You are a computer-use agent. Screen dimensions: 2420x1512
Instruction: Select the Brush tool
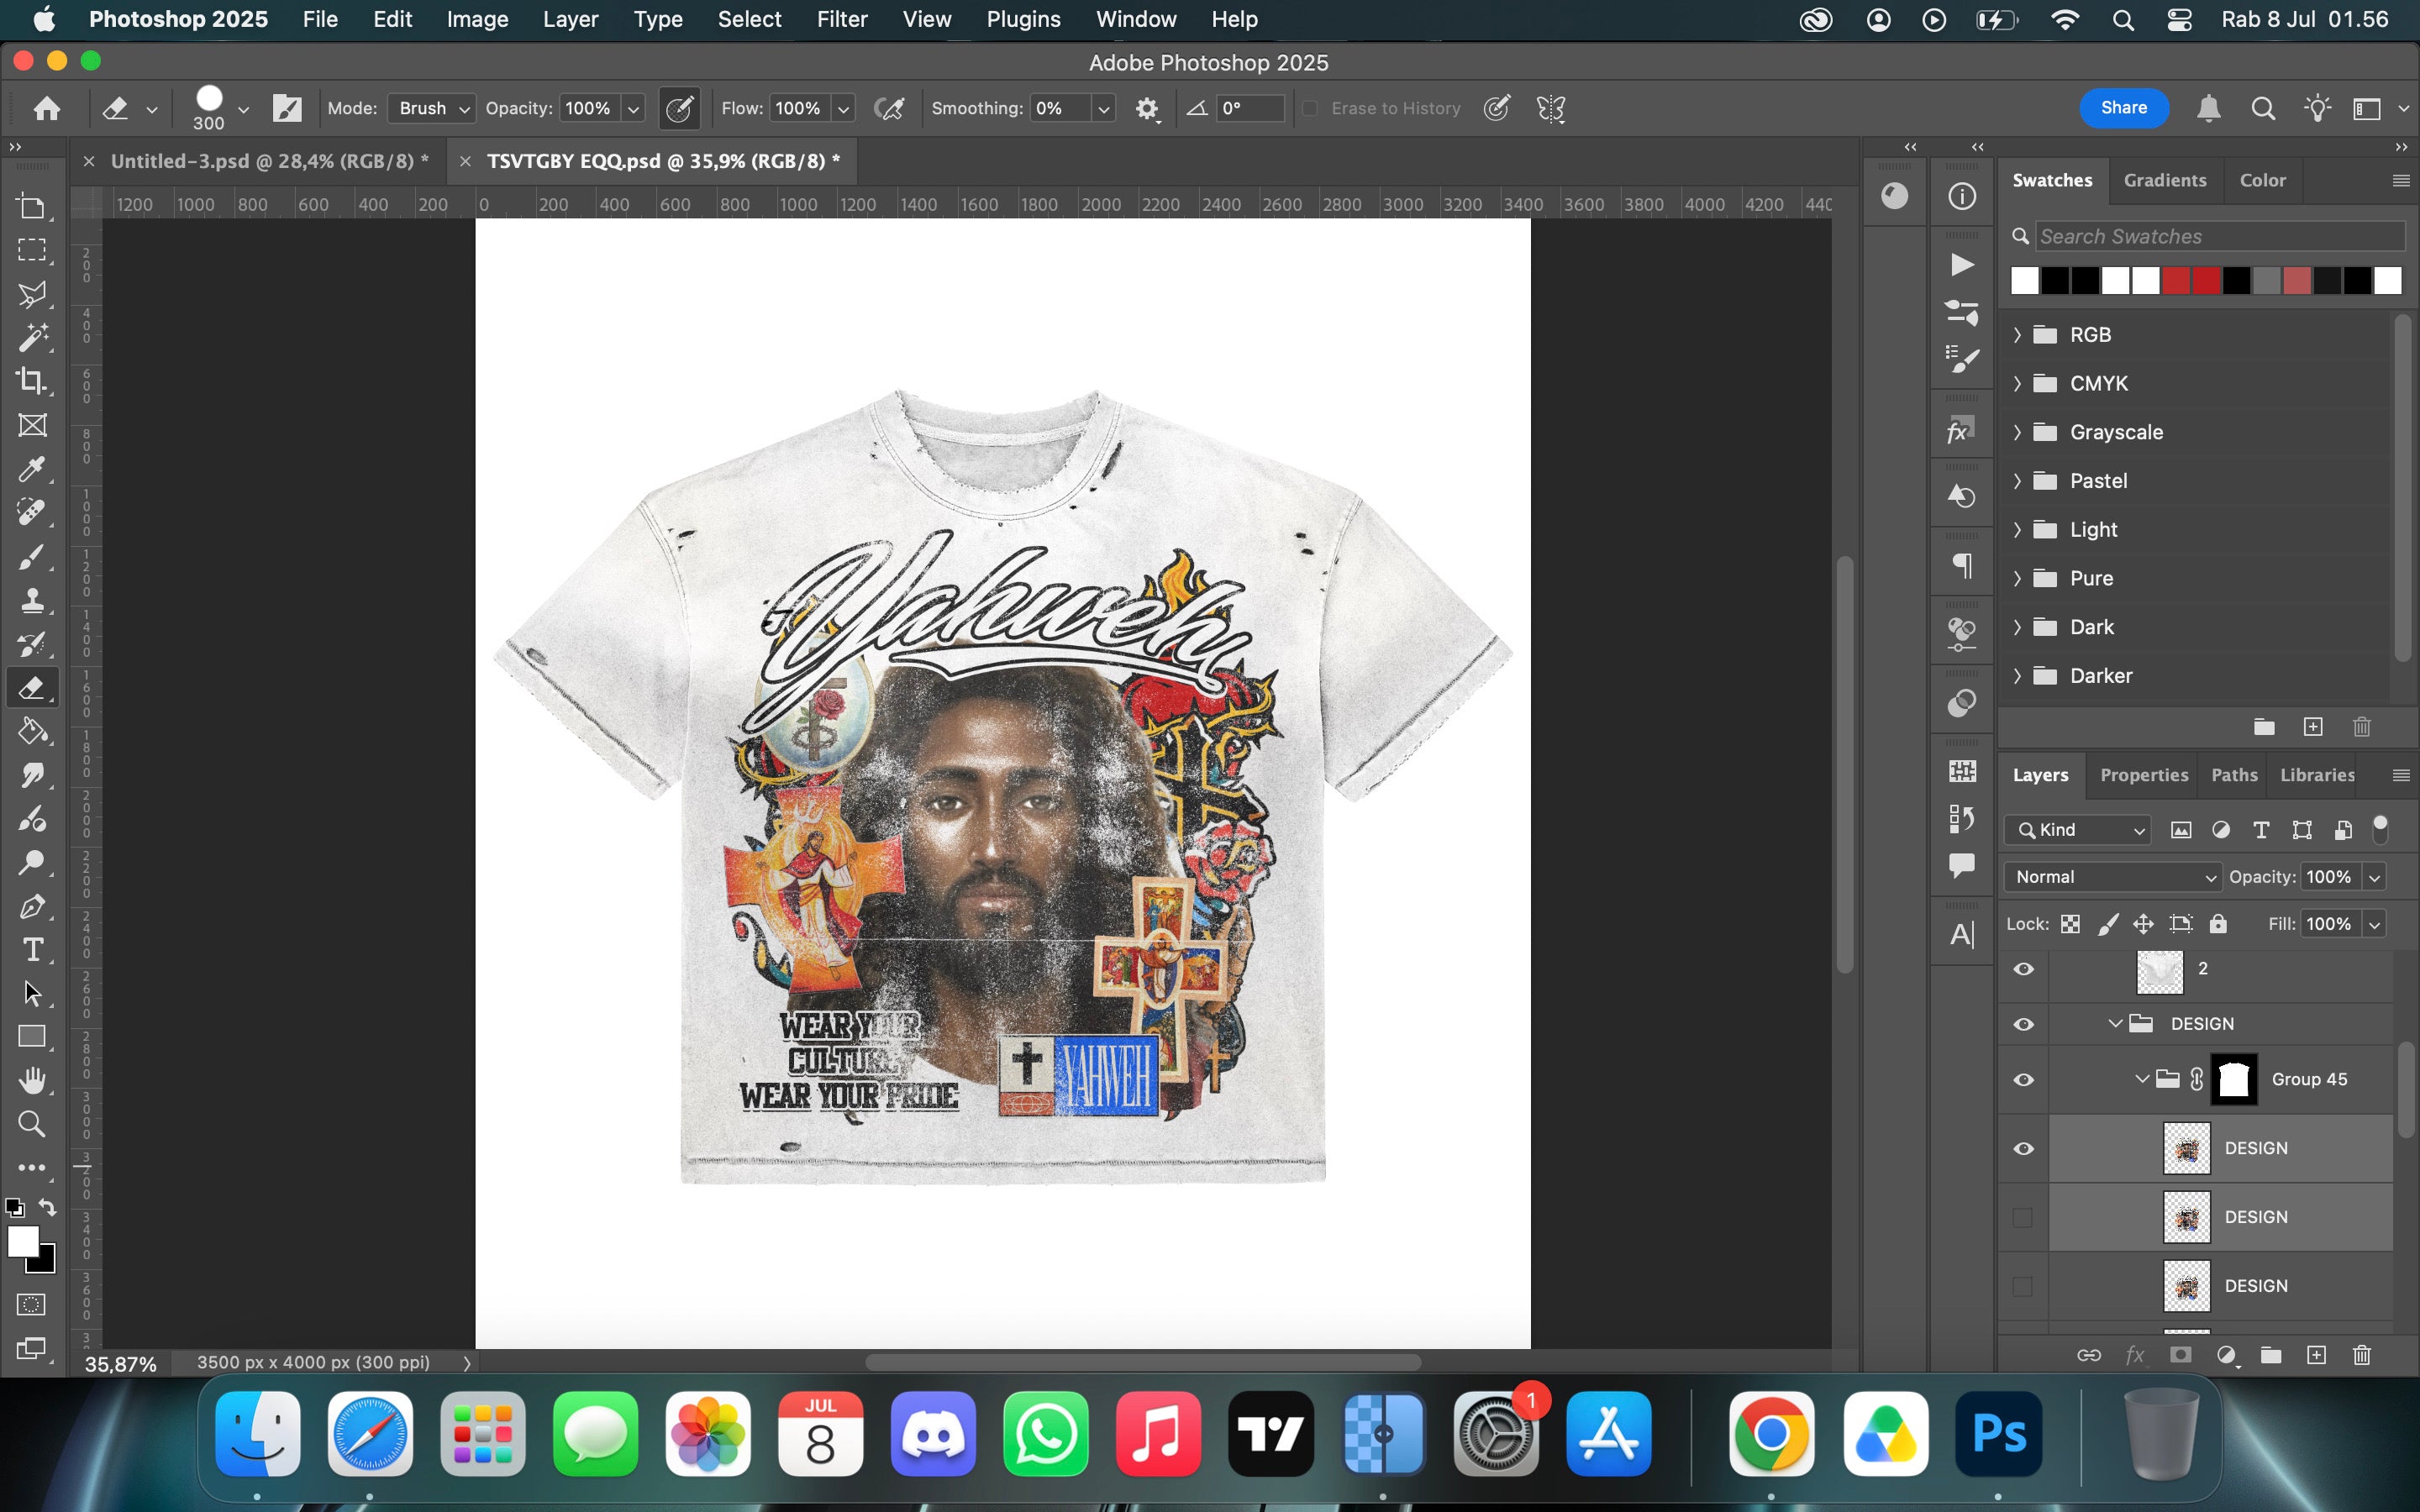click(x=32, y=556)
